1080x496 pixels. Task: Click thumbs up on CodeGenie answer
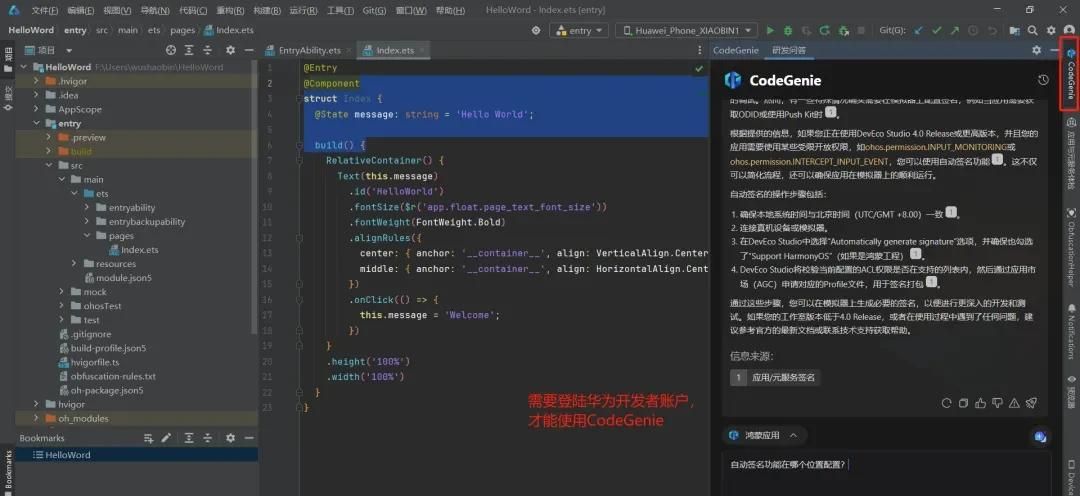pyautogui.click(x=980, y=403)
